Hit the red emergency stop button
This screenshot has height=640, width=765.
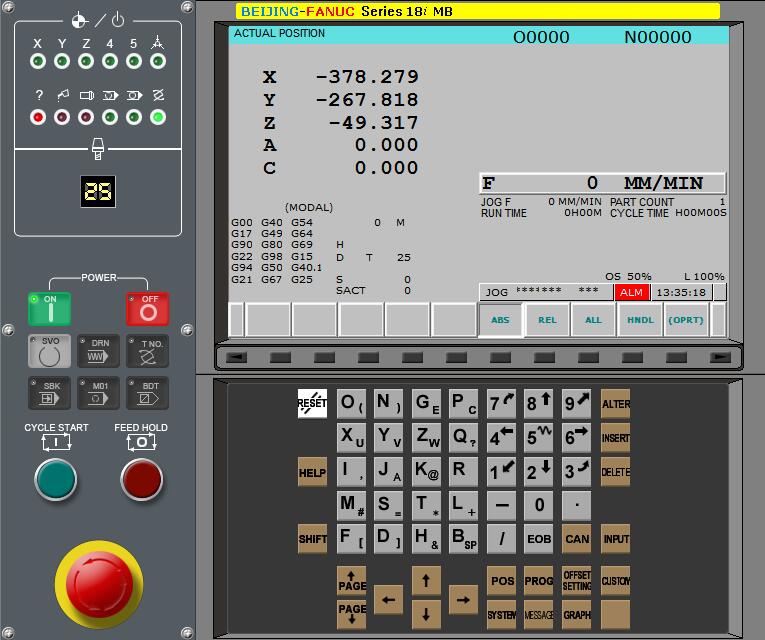(x=96, y=587)
